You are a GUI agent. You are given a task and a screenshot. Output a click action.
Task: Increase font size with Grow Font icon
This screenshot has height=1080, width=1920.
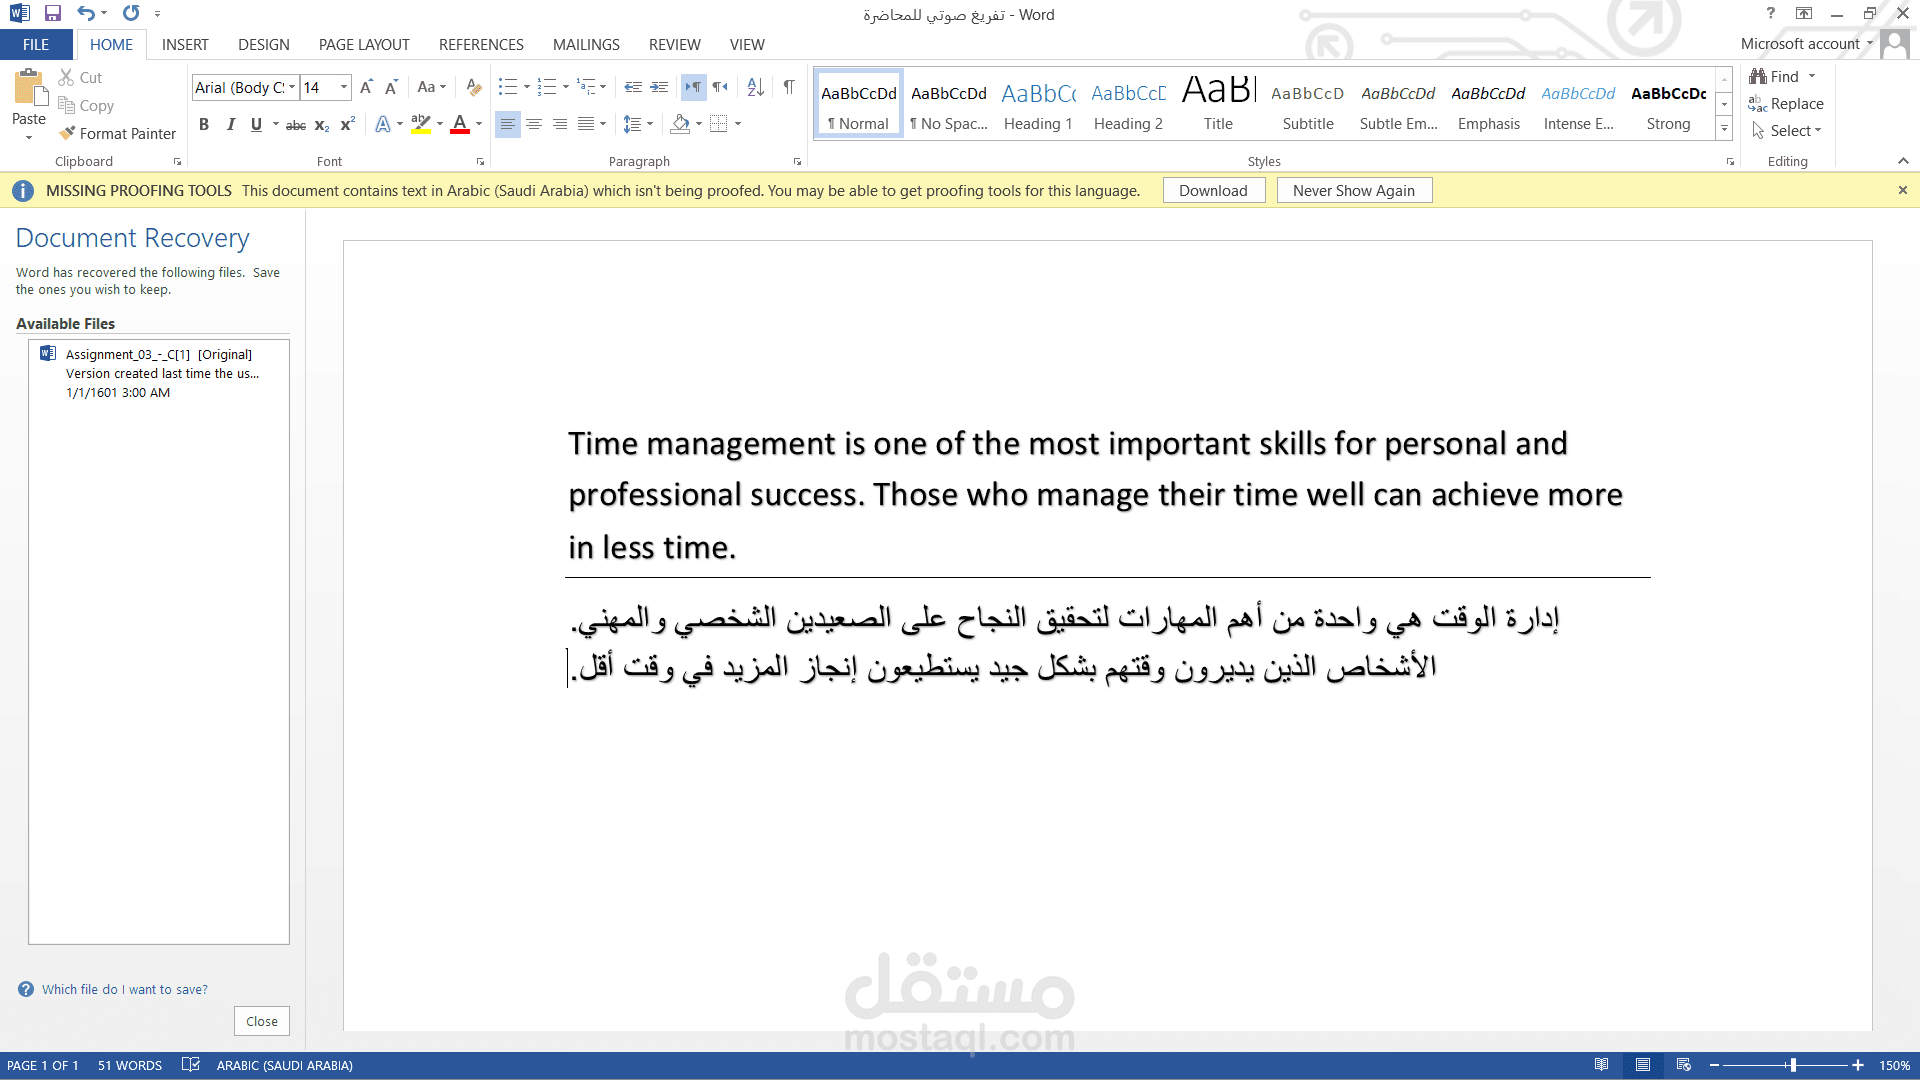366,87
